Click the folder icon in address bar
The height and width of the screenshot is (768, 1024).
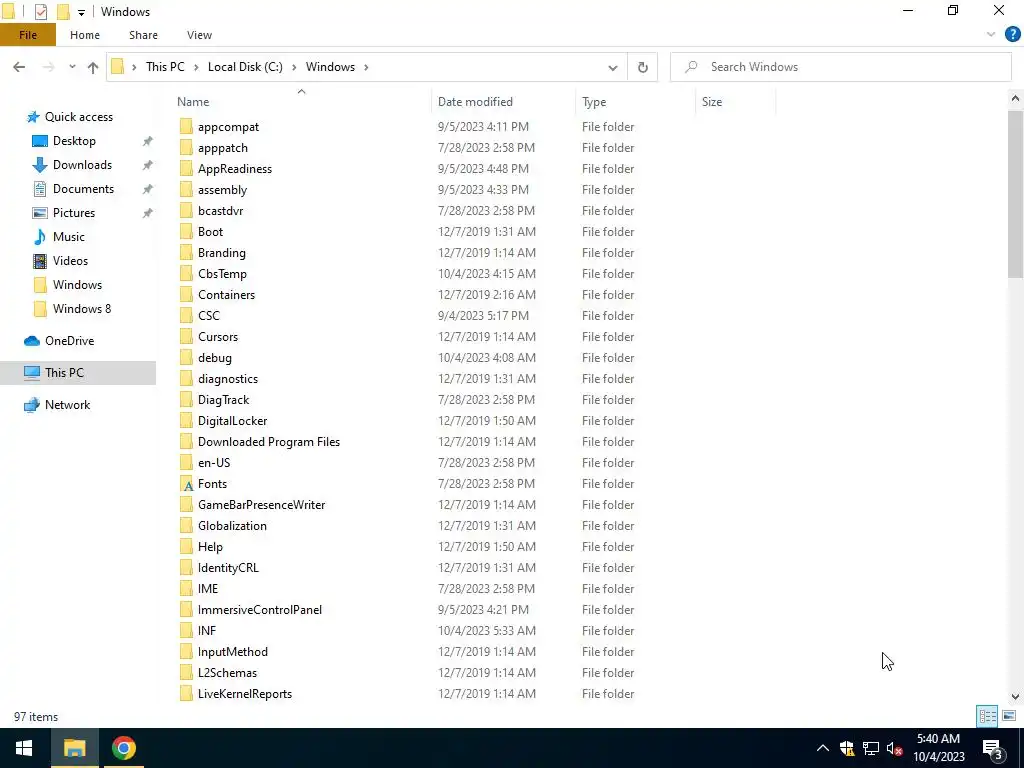(118, 67)
